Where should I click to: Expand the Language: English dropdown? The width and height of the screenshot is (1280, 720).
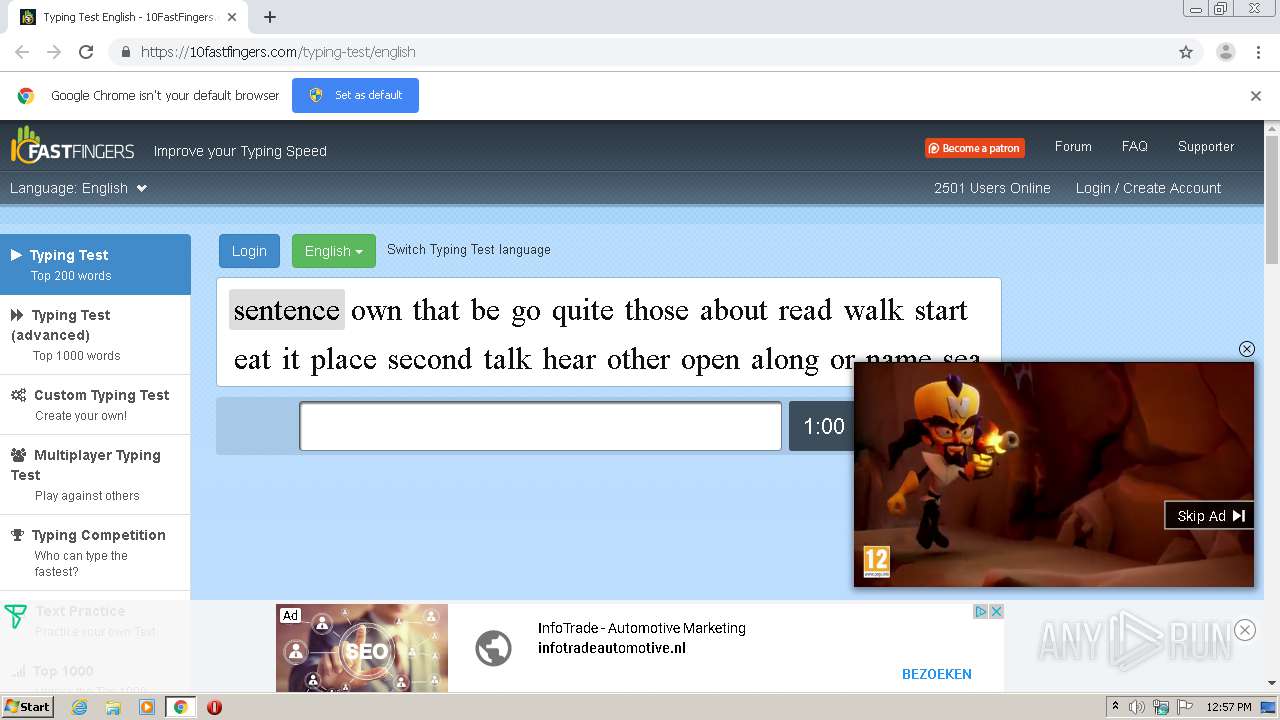tap(79, 188)
